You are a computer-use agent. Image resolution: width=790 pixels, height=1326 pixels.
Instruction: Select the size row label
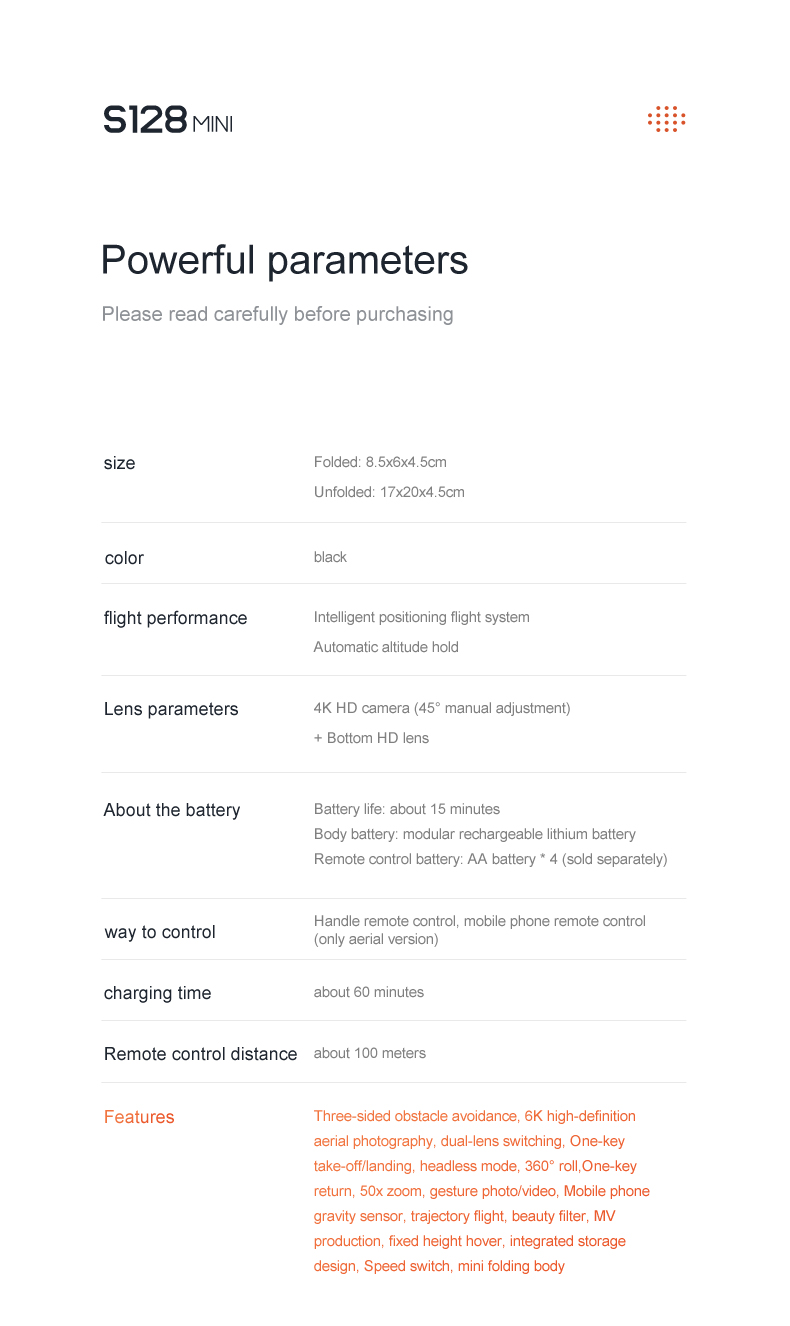[119, 463]
